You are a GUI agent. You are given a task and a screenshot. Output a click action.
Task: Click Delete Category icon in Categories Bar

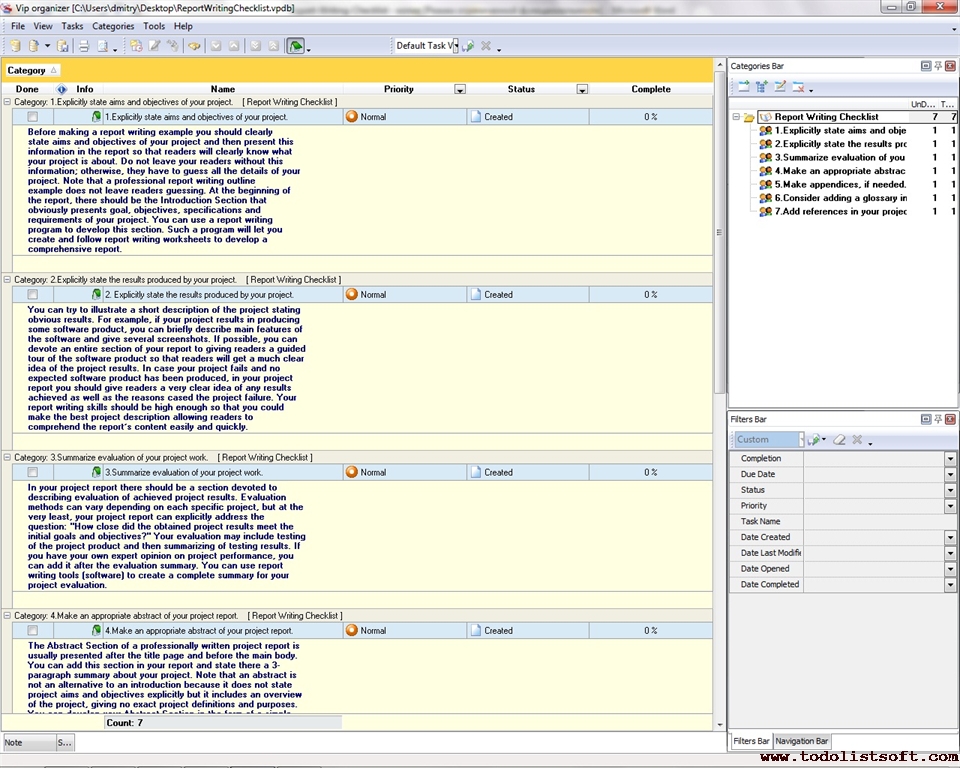(x=798, y=88)
